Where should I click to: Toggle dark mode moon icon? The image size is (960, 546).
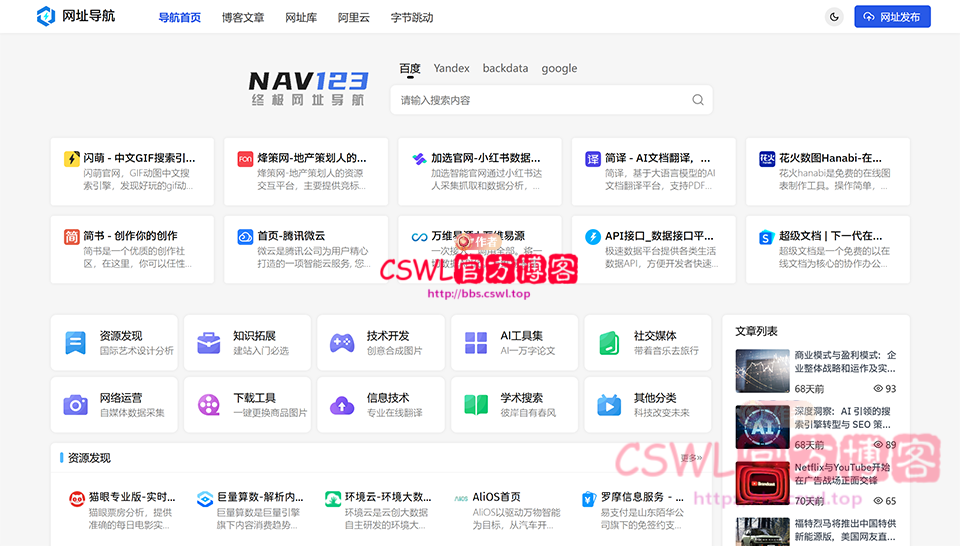click(835, 17)
